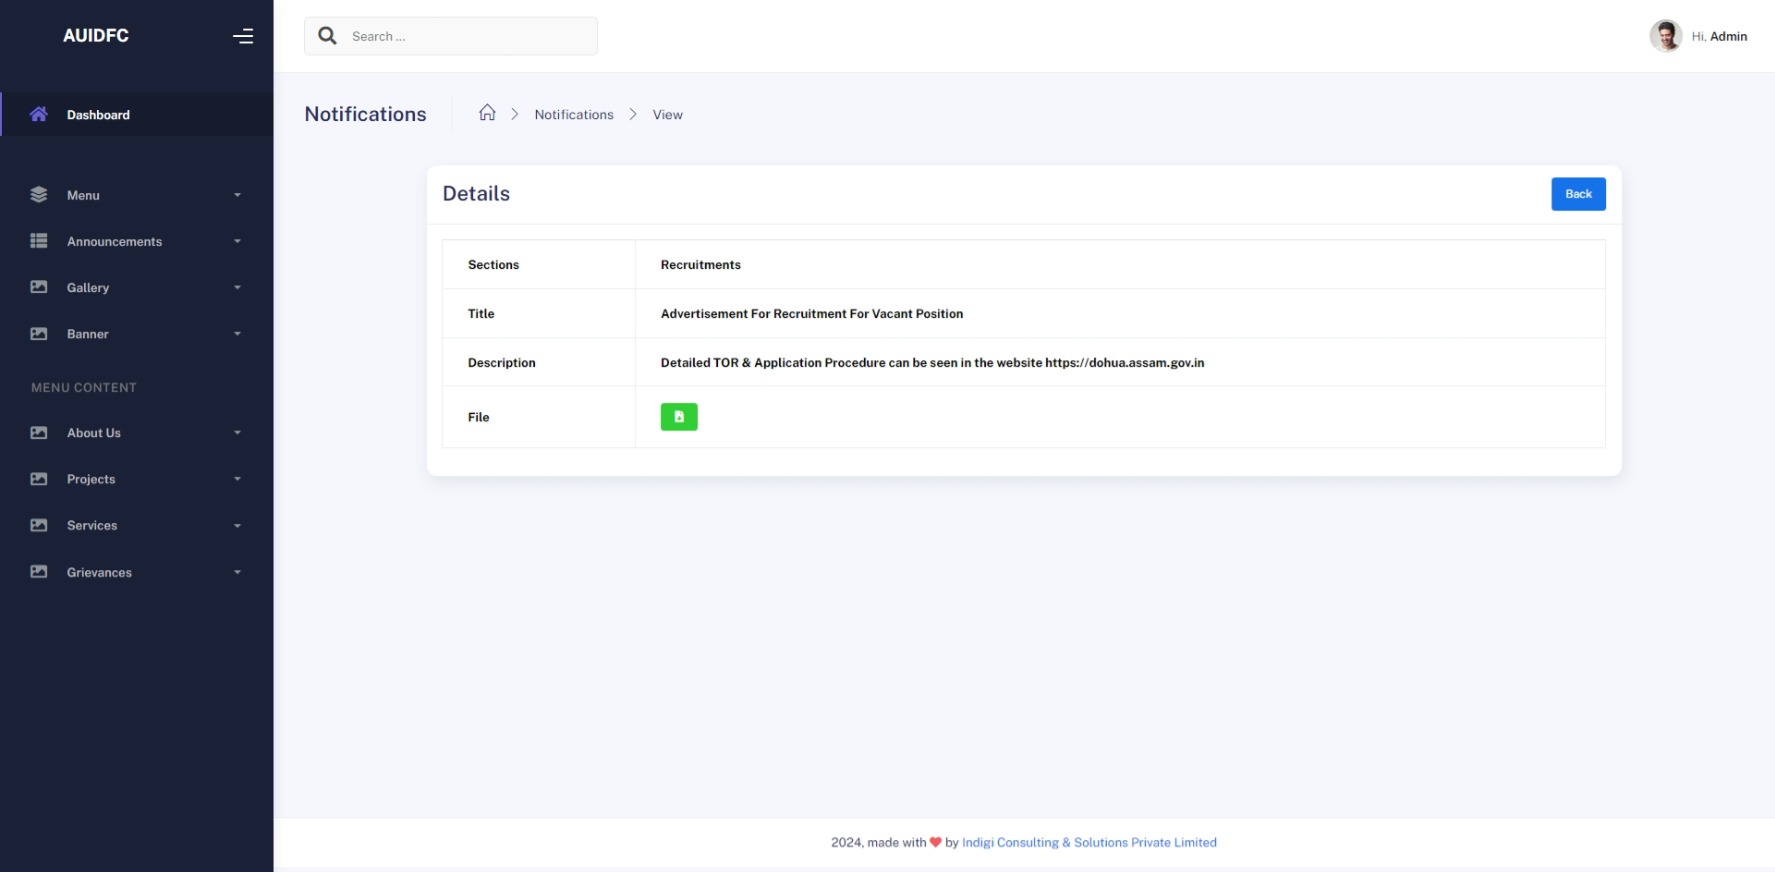Expand the Menu dropdown arrow
1775x872 pixels.
click(x=237, y=195)
